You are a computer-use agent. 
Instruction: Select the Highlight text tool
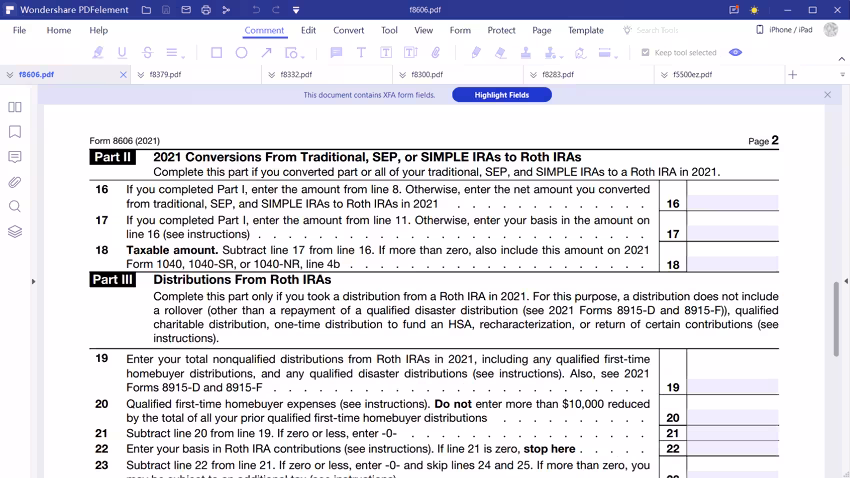click(x=98, y=53)
